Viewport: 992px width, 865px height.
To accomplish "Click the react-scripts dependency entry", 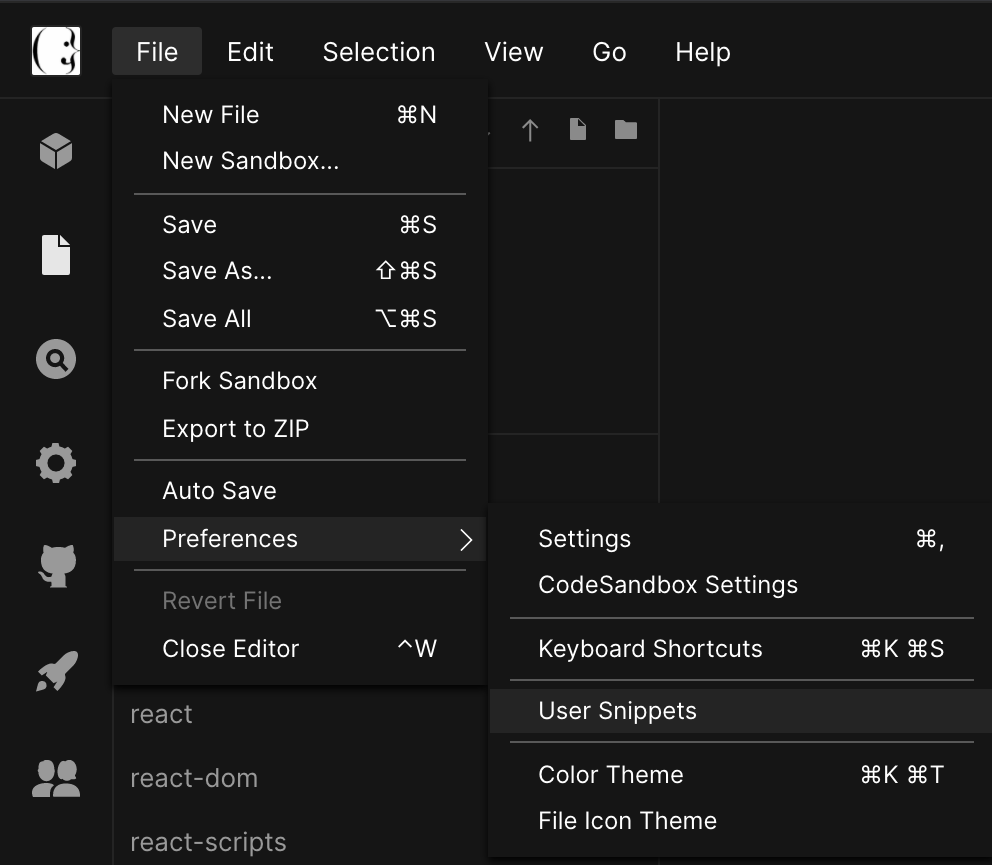I will [x=208, y=842].
